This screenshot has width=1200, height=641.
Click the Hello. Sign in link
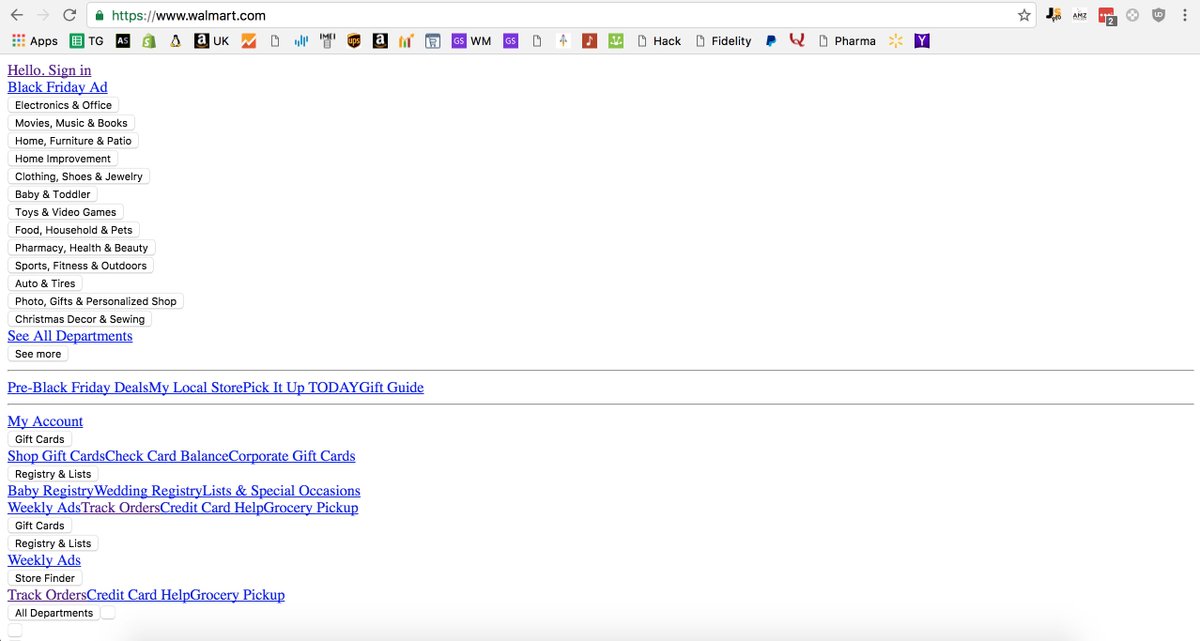click(x=49, y=70)
